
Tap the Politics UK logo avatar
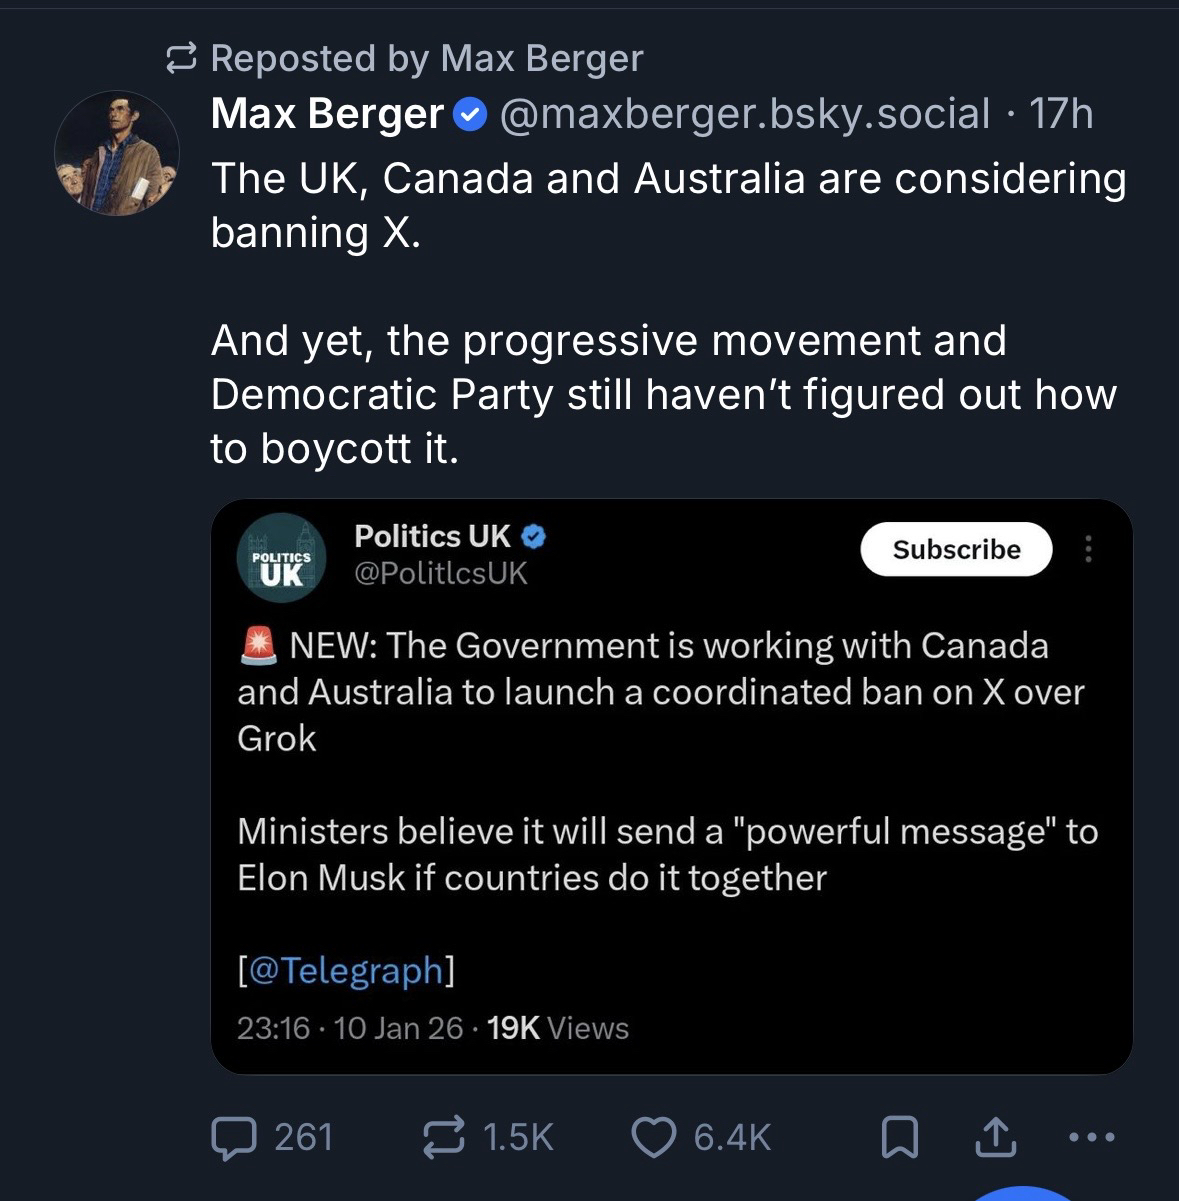point(281,558)
